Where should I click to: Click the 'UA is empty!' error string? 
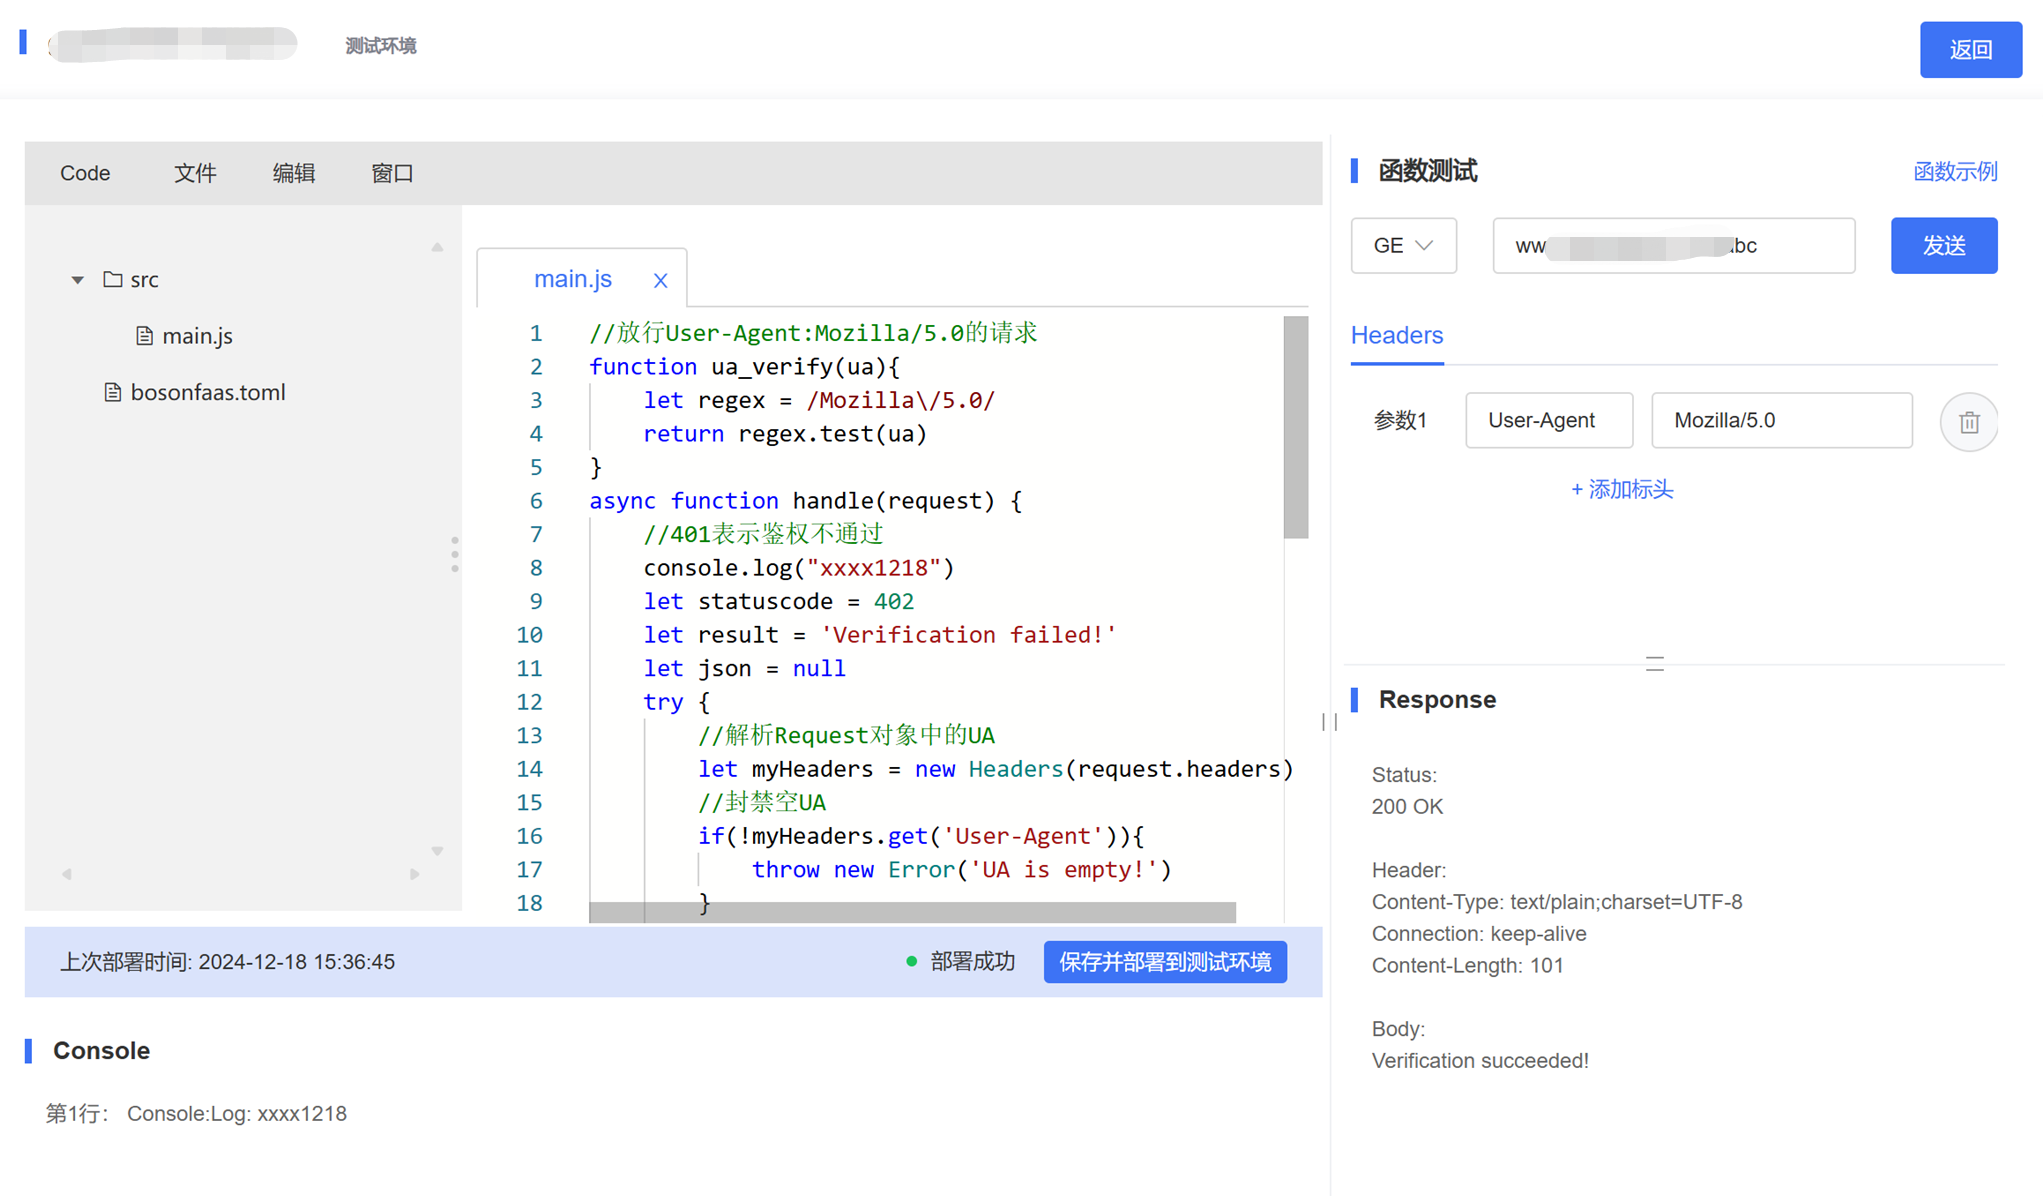click(x=1064, y=870)
